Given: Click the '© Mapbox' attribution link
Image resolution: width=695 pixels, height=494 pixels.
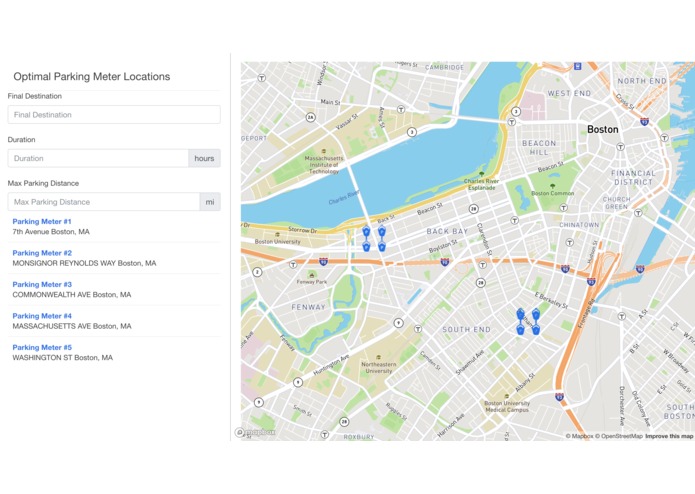Looking at the screenshot, I should pyautogui.click(x=579, y=436).
